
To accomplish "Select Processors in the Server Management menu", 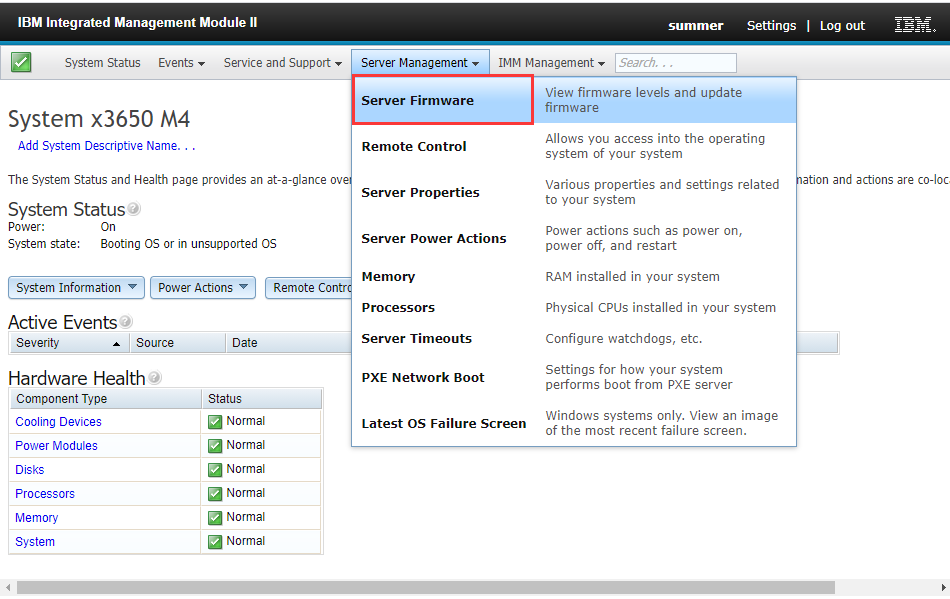I will (398, 308).
